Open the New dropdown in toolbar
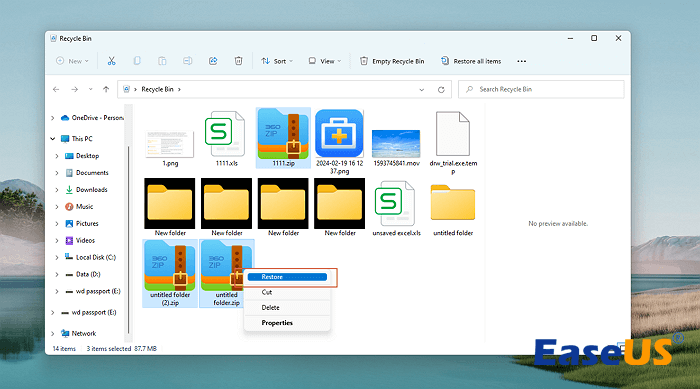The image size is (700, 389). [72, 61]
